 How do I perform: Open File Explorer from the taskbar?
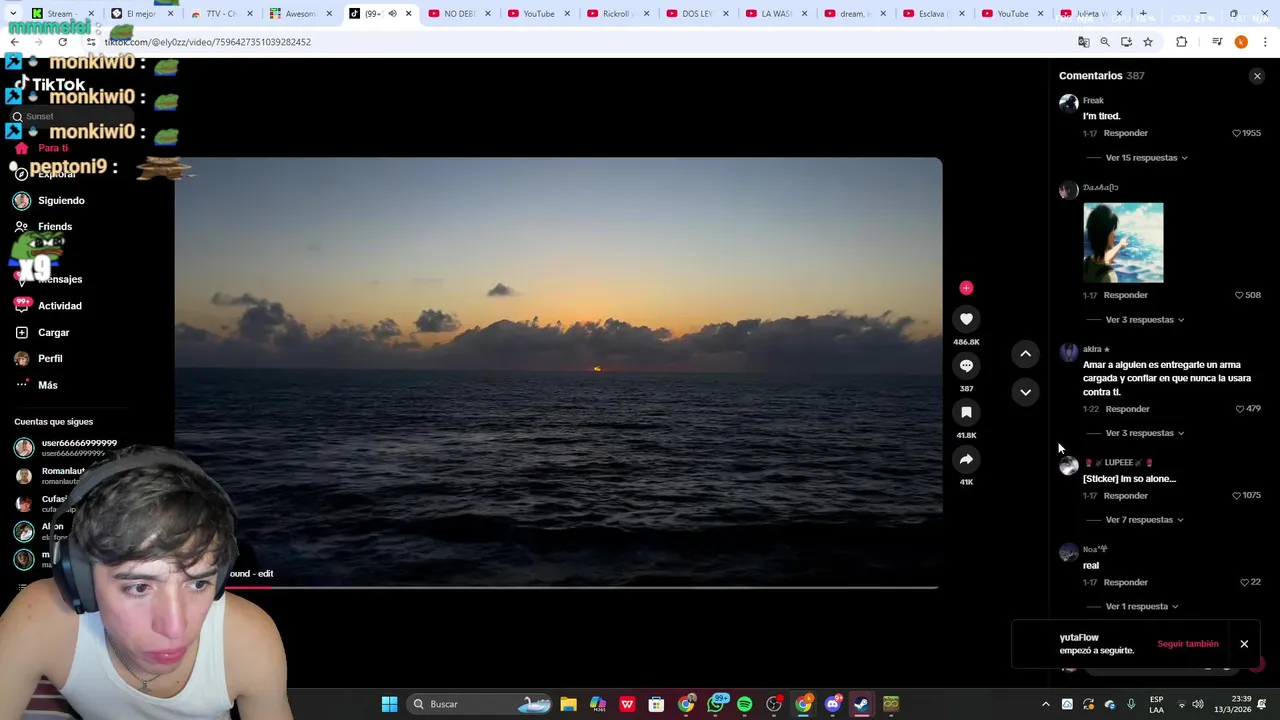pos(568,704)
